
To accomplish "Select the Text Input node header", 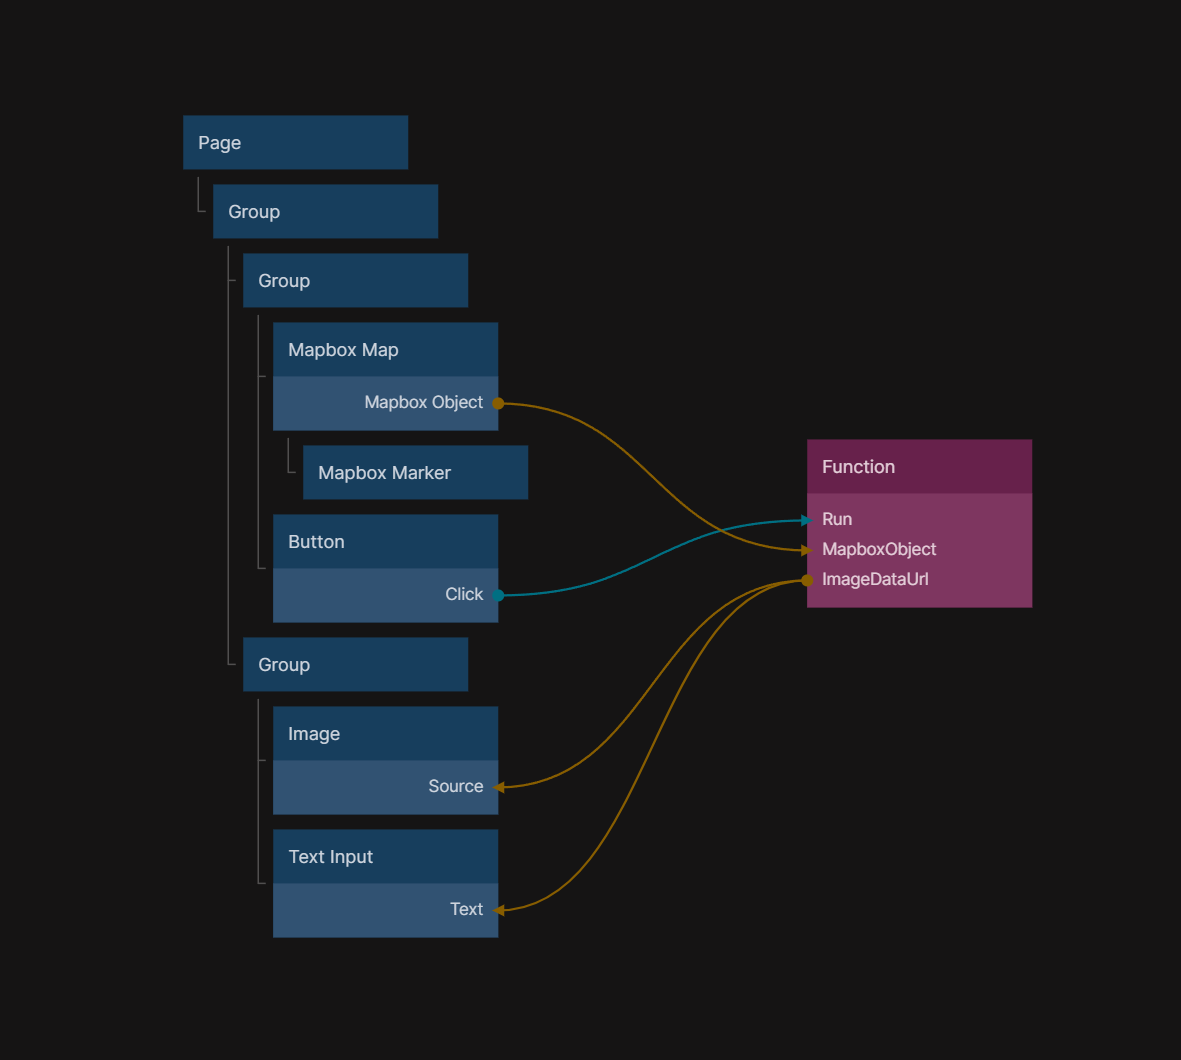I will tap(385, 857).
